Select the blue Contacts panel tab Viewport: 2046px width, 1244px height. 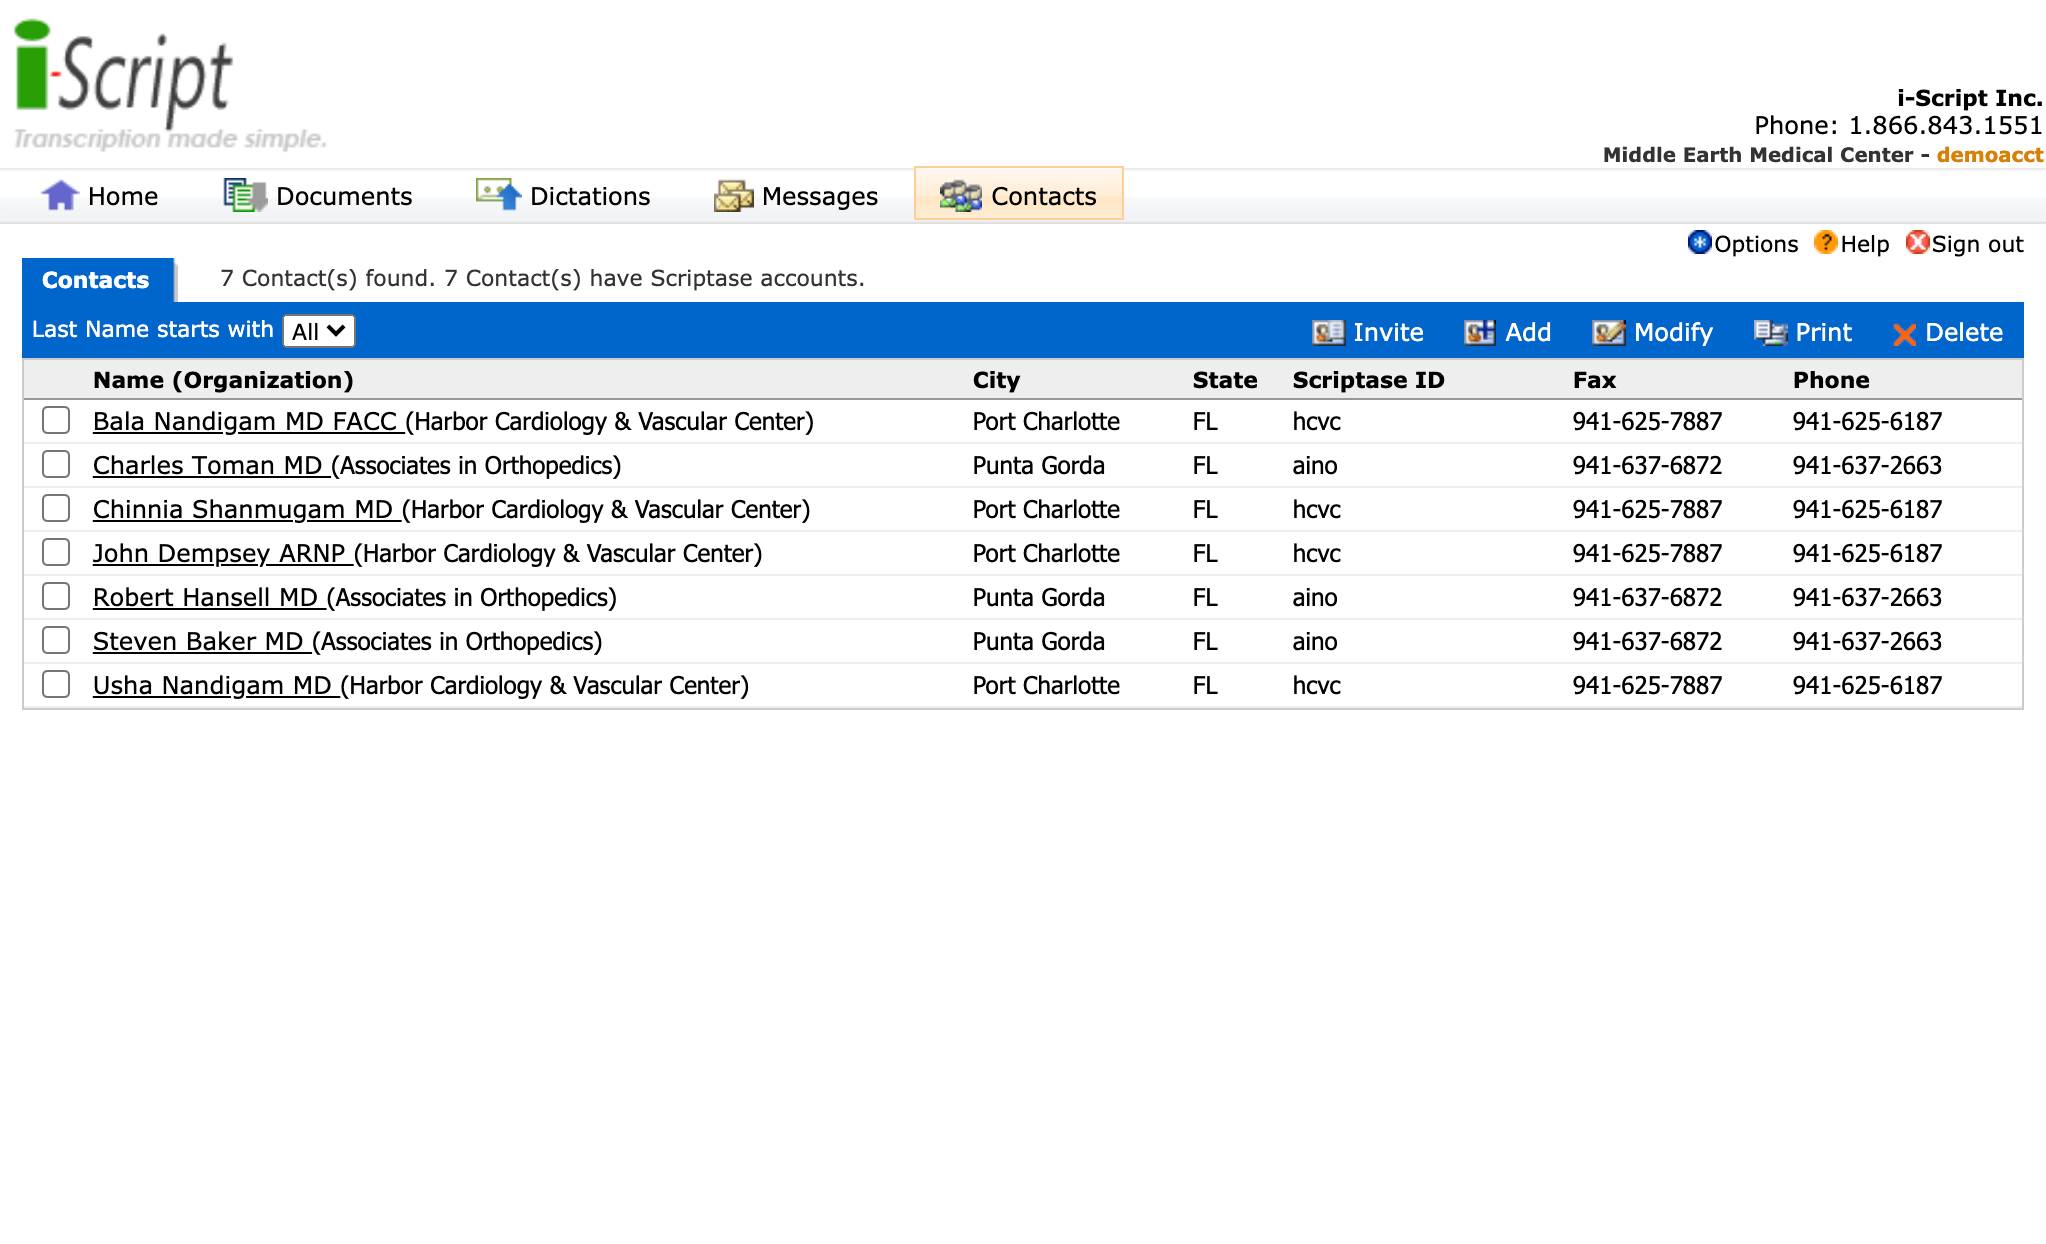coord(96,280)
